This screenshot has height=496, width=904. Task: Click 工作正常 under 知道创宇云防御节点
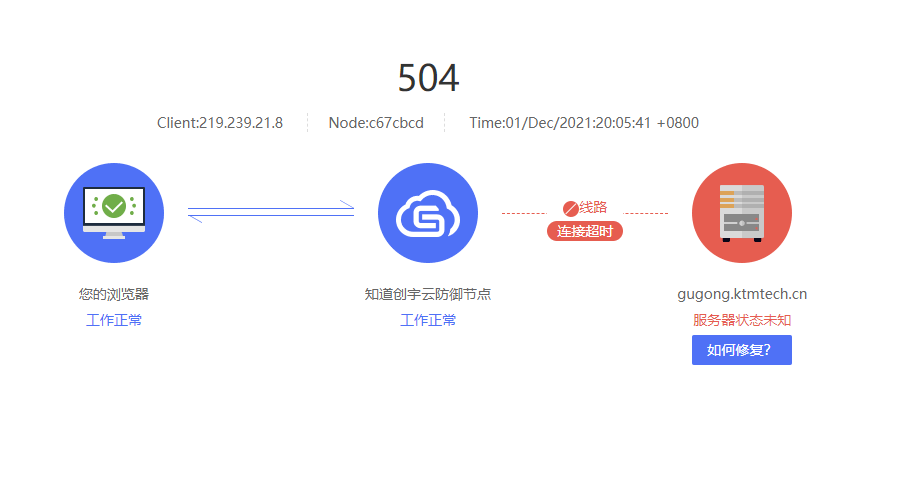tap(428, 320)
